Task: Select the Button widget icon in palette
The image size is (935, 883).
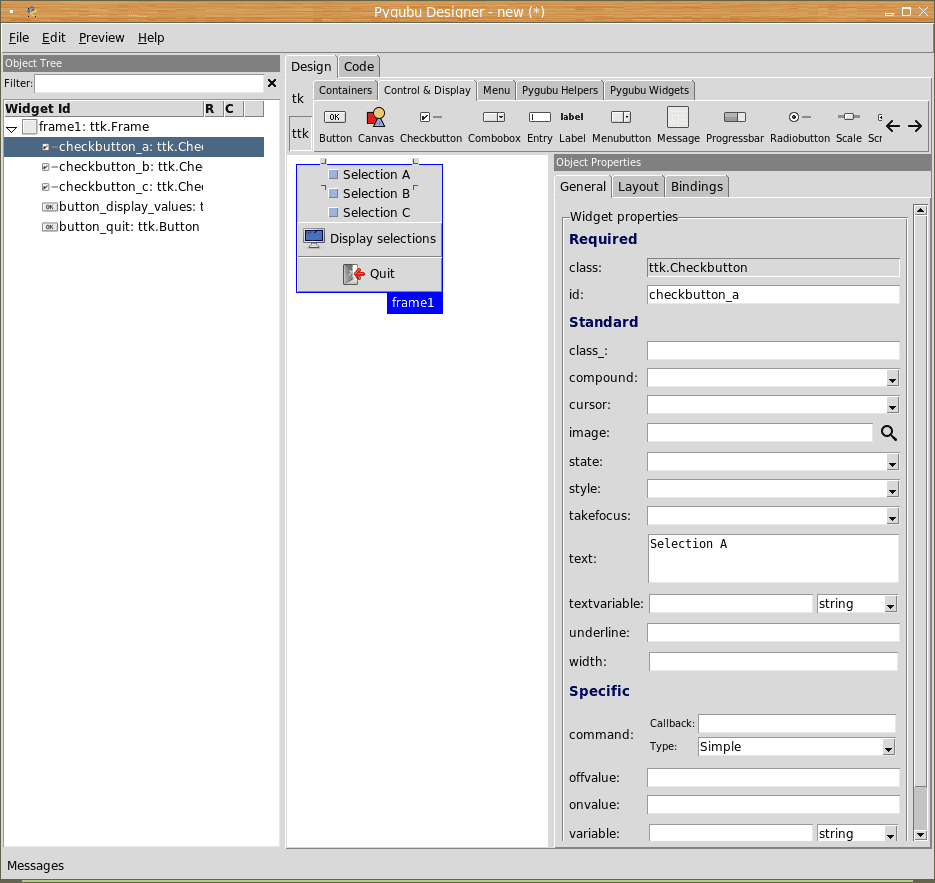Action: tap(335, 118)
